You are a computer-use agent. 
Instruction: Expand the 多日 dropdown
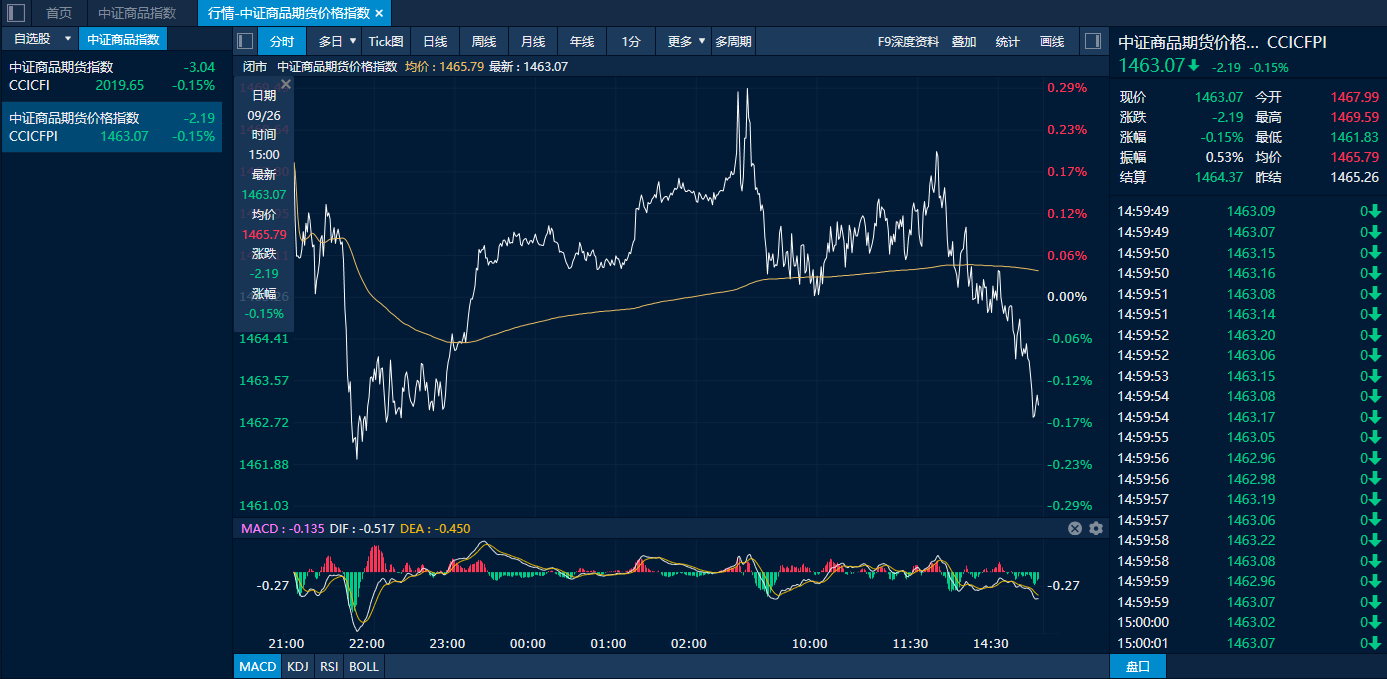point(353,41)
